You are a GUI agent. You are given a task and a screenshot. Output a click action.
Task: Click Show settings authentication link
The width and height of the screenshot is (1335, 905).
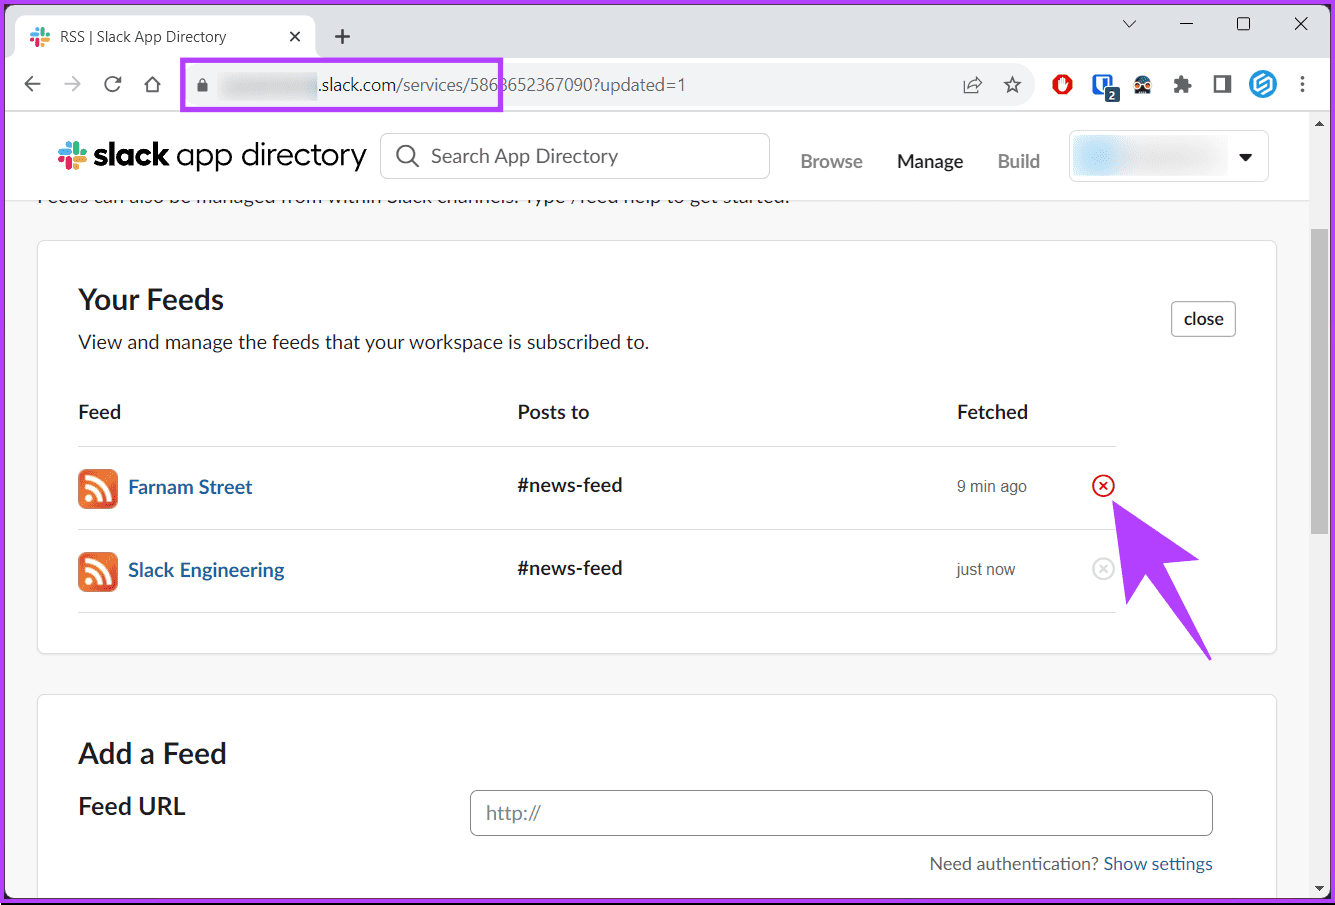(1158, 864)
